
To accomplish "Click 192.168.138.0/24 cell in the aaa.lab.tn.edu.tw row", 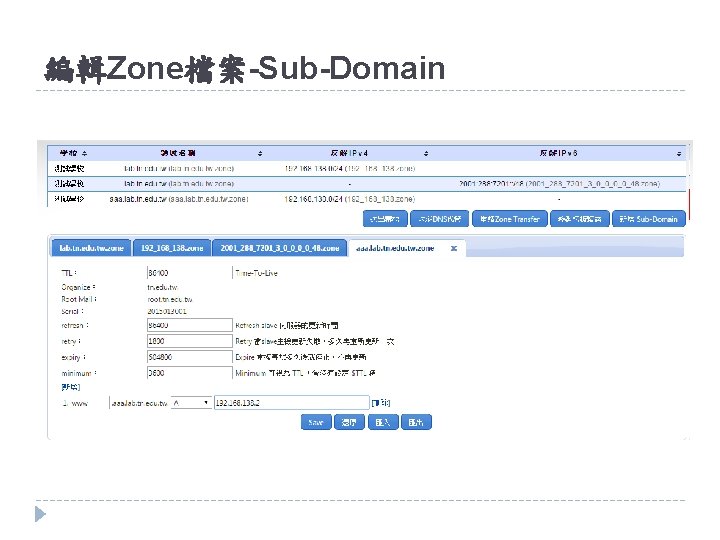I will [x=349, y=199].
